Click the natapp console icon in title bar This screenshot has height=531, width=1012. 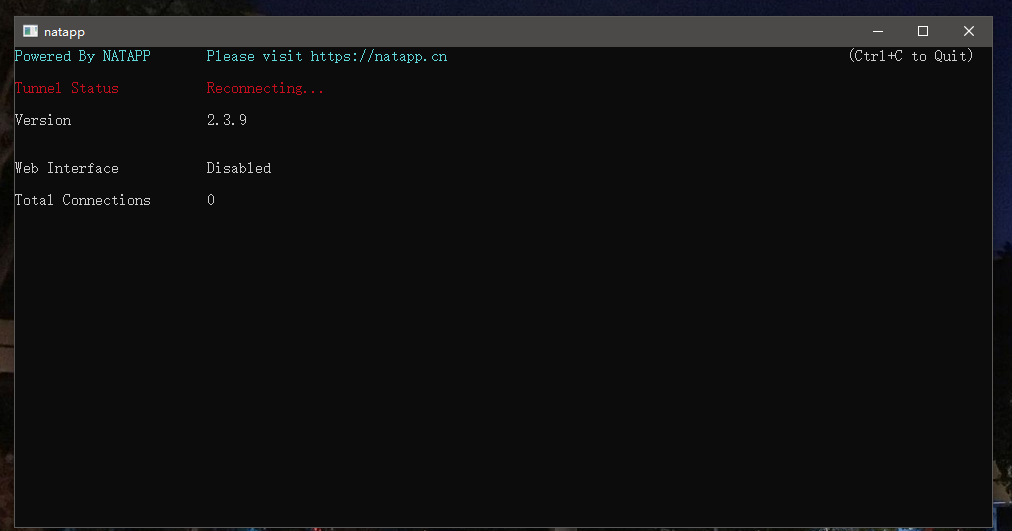click(x=30, y=31)
